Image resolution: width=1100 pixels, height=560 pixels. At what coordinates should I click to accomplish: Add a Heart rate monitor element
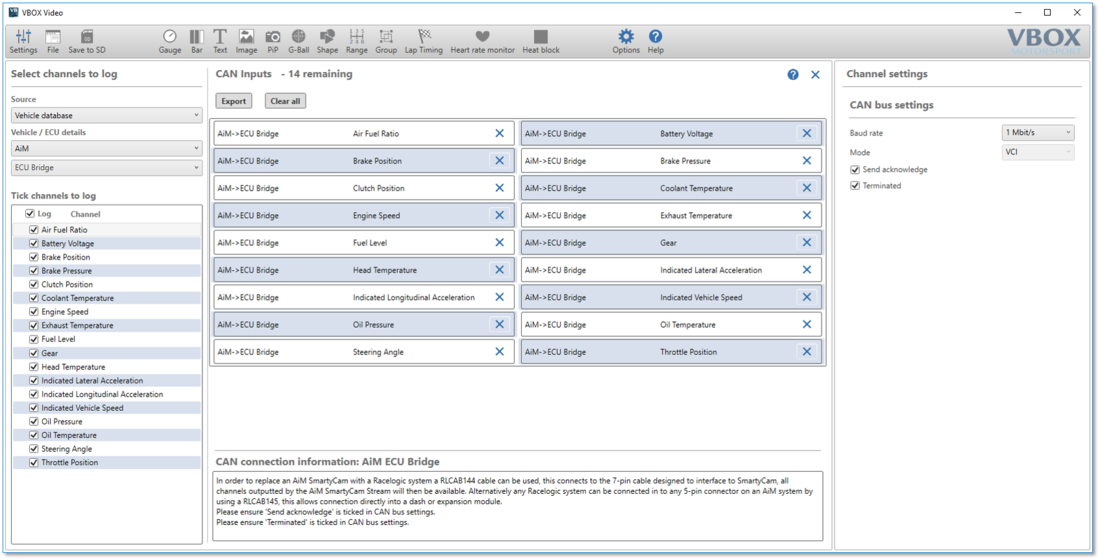click(x=483, y=41)
